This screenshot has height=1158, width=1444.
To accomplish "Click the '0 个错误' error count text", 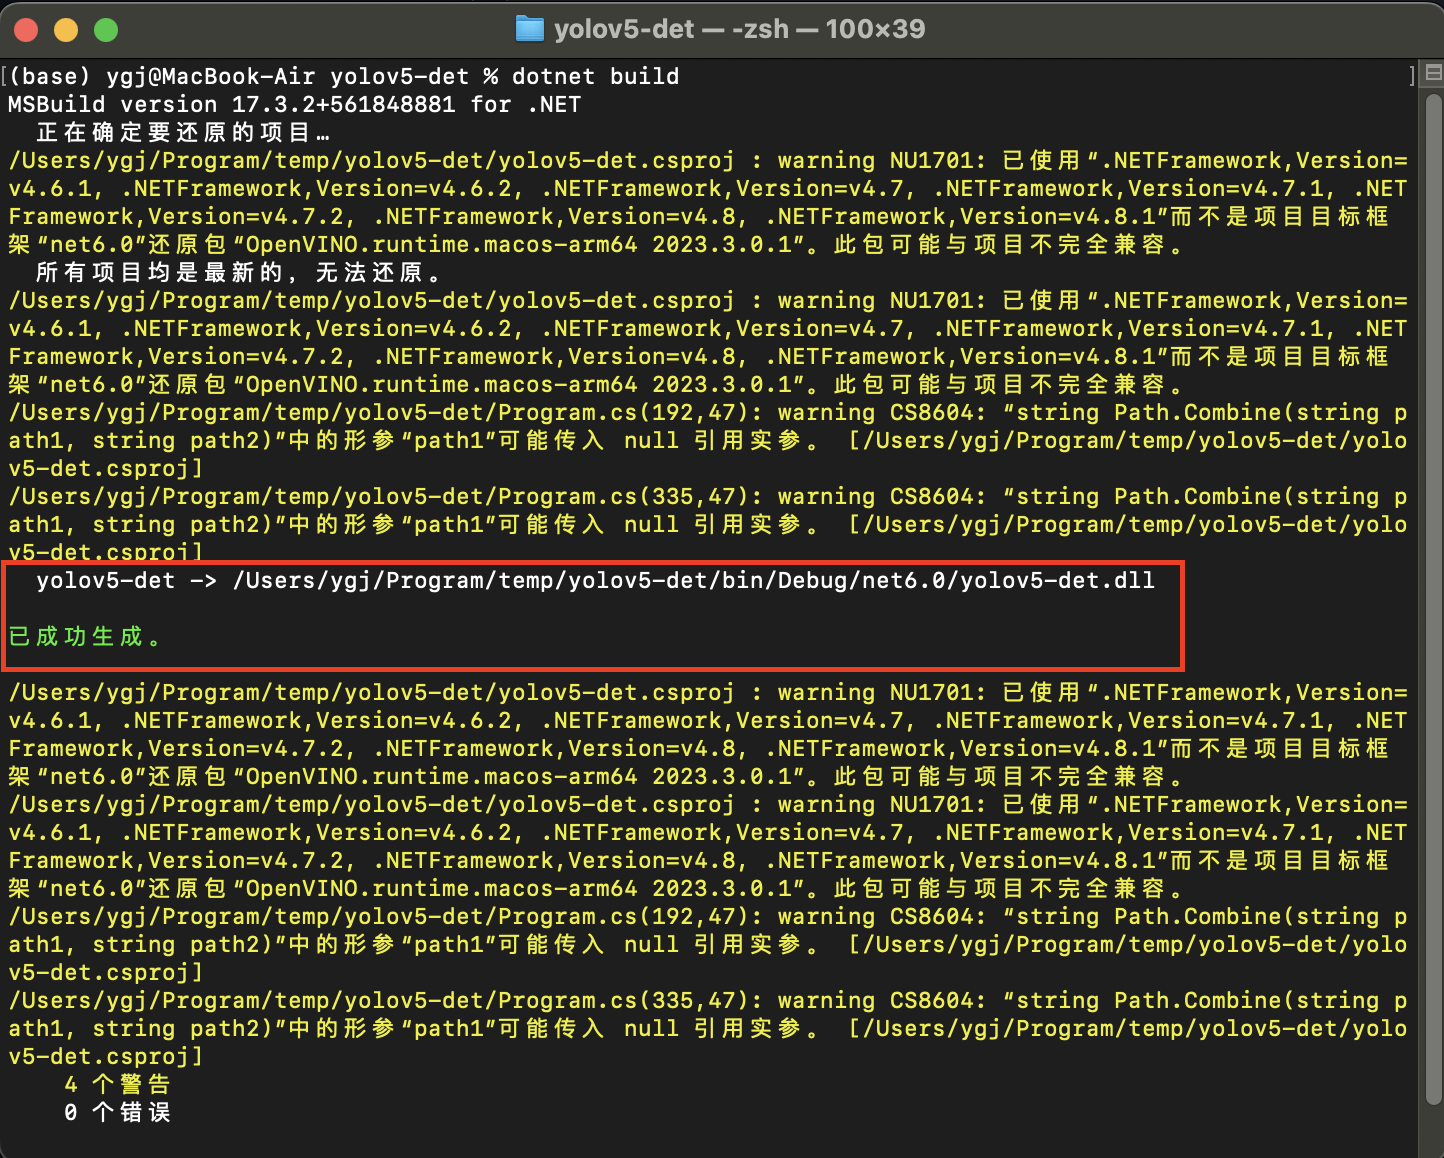I will pos(117,1111).
